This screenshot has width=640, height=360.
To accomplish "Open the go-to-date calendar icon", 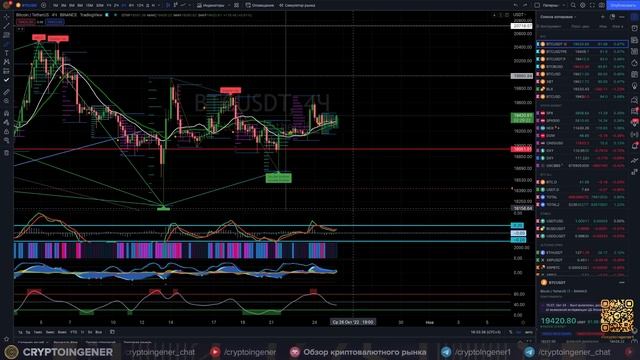I will pos(112,332).
